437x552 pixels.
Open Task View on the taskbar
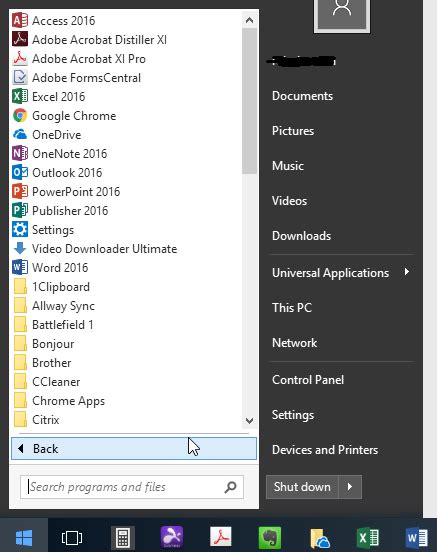pos(72,538)
